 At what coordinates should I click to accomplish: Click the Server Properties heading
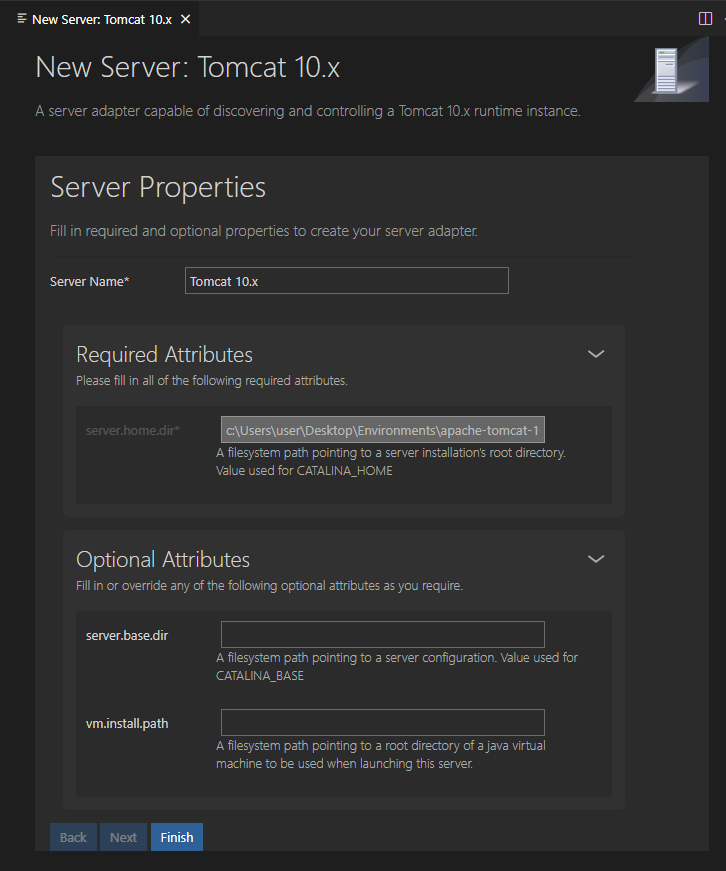click(x=158, y=187)
